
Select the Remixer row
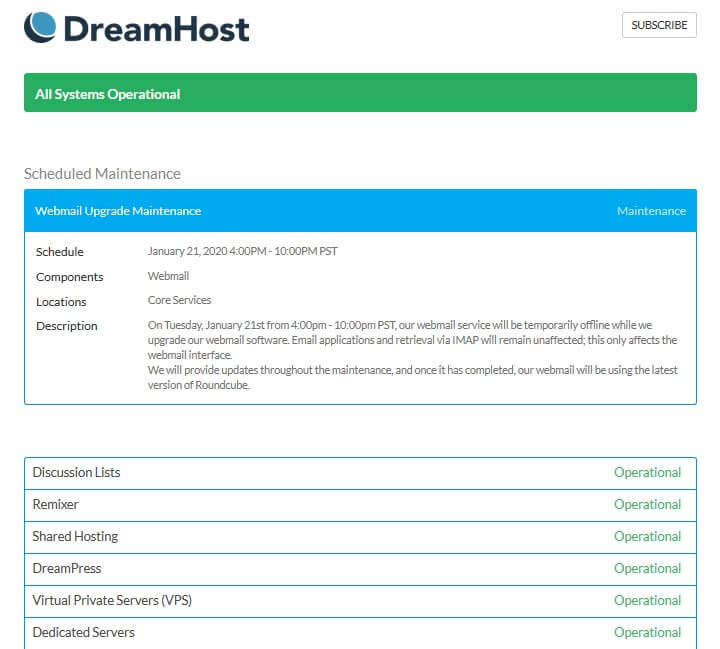(360, 505)
